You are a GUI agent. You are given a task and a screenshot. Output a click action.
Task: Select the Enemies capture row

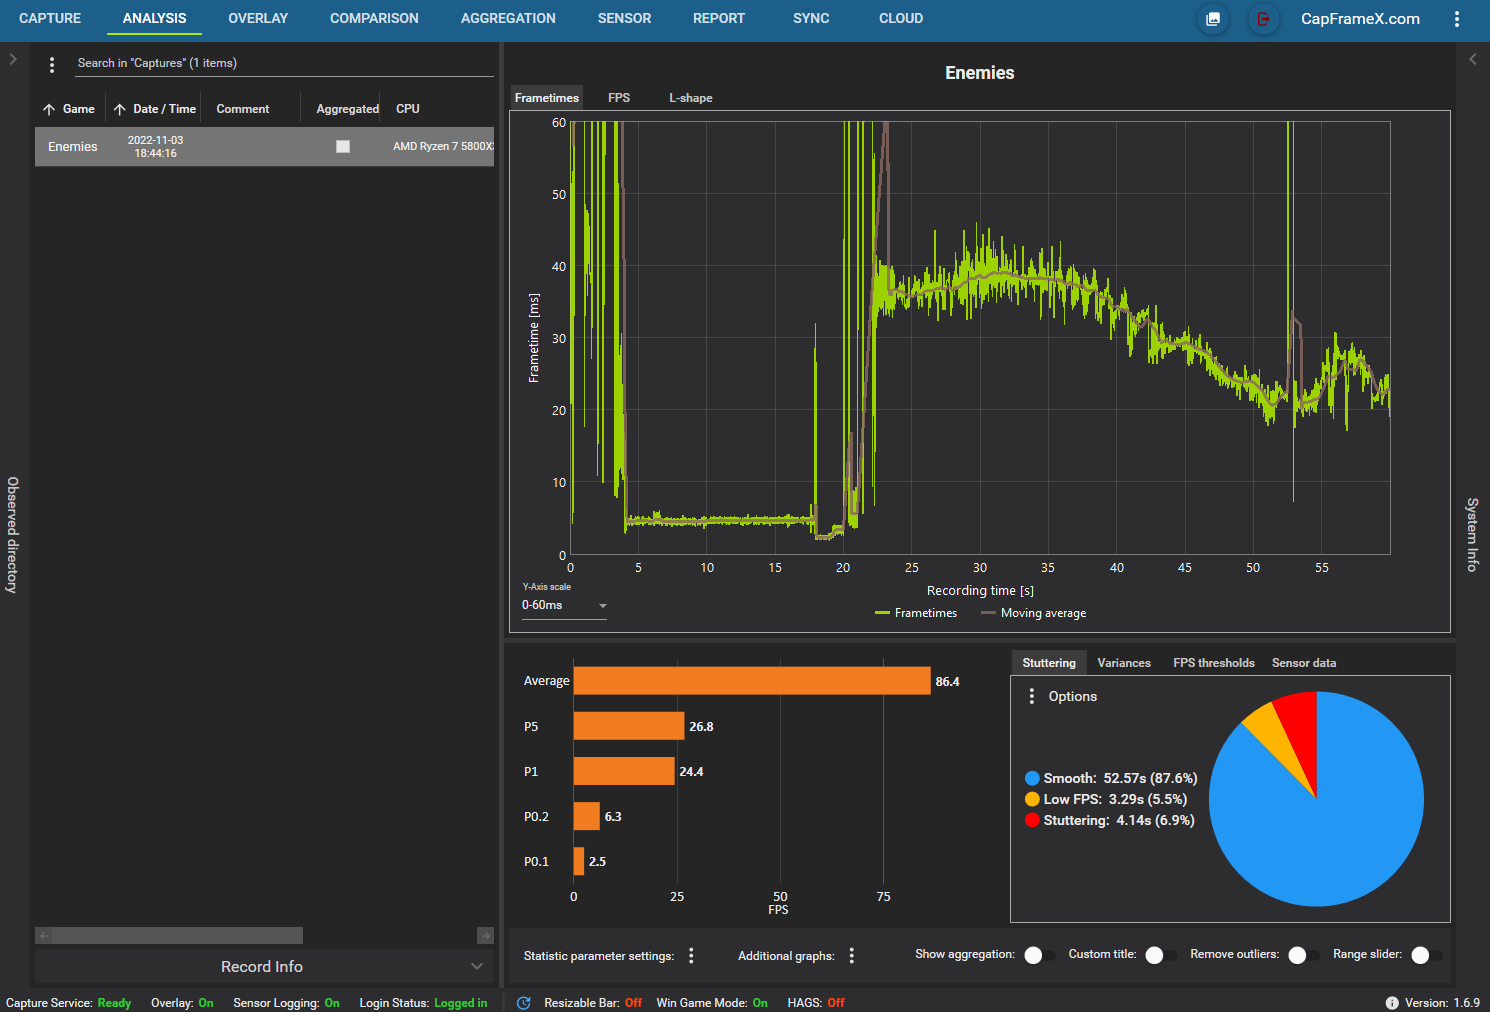pos(264,147)
